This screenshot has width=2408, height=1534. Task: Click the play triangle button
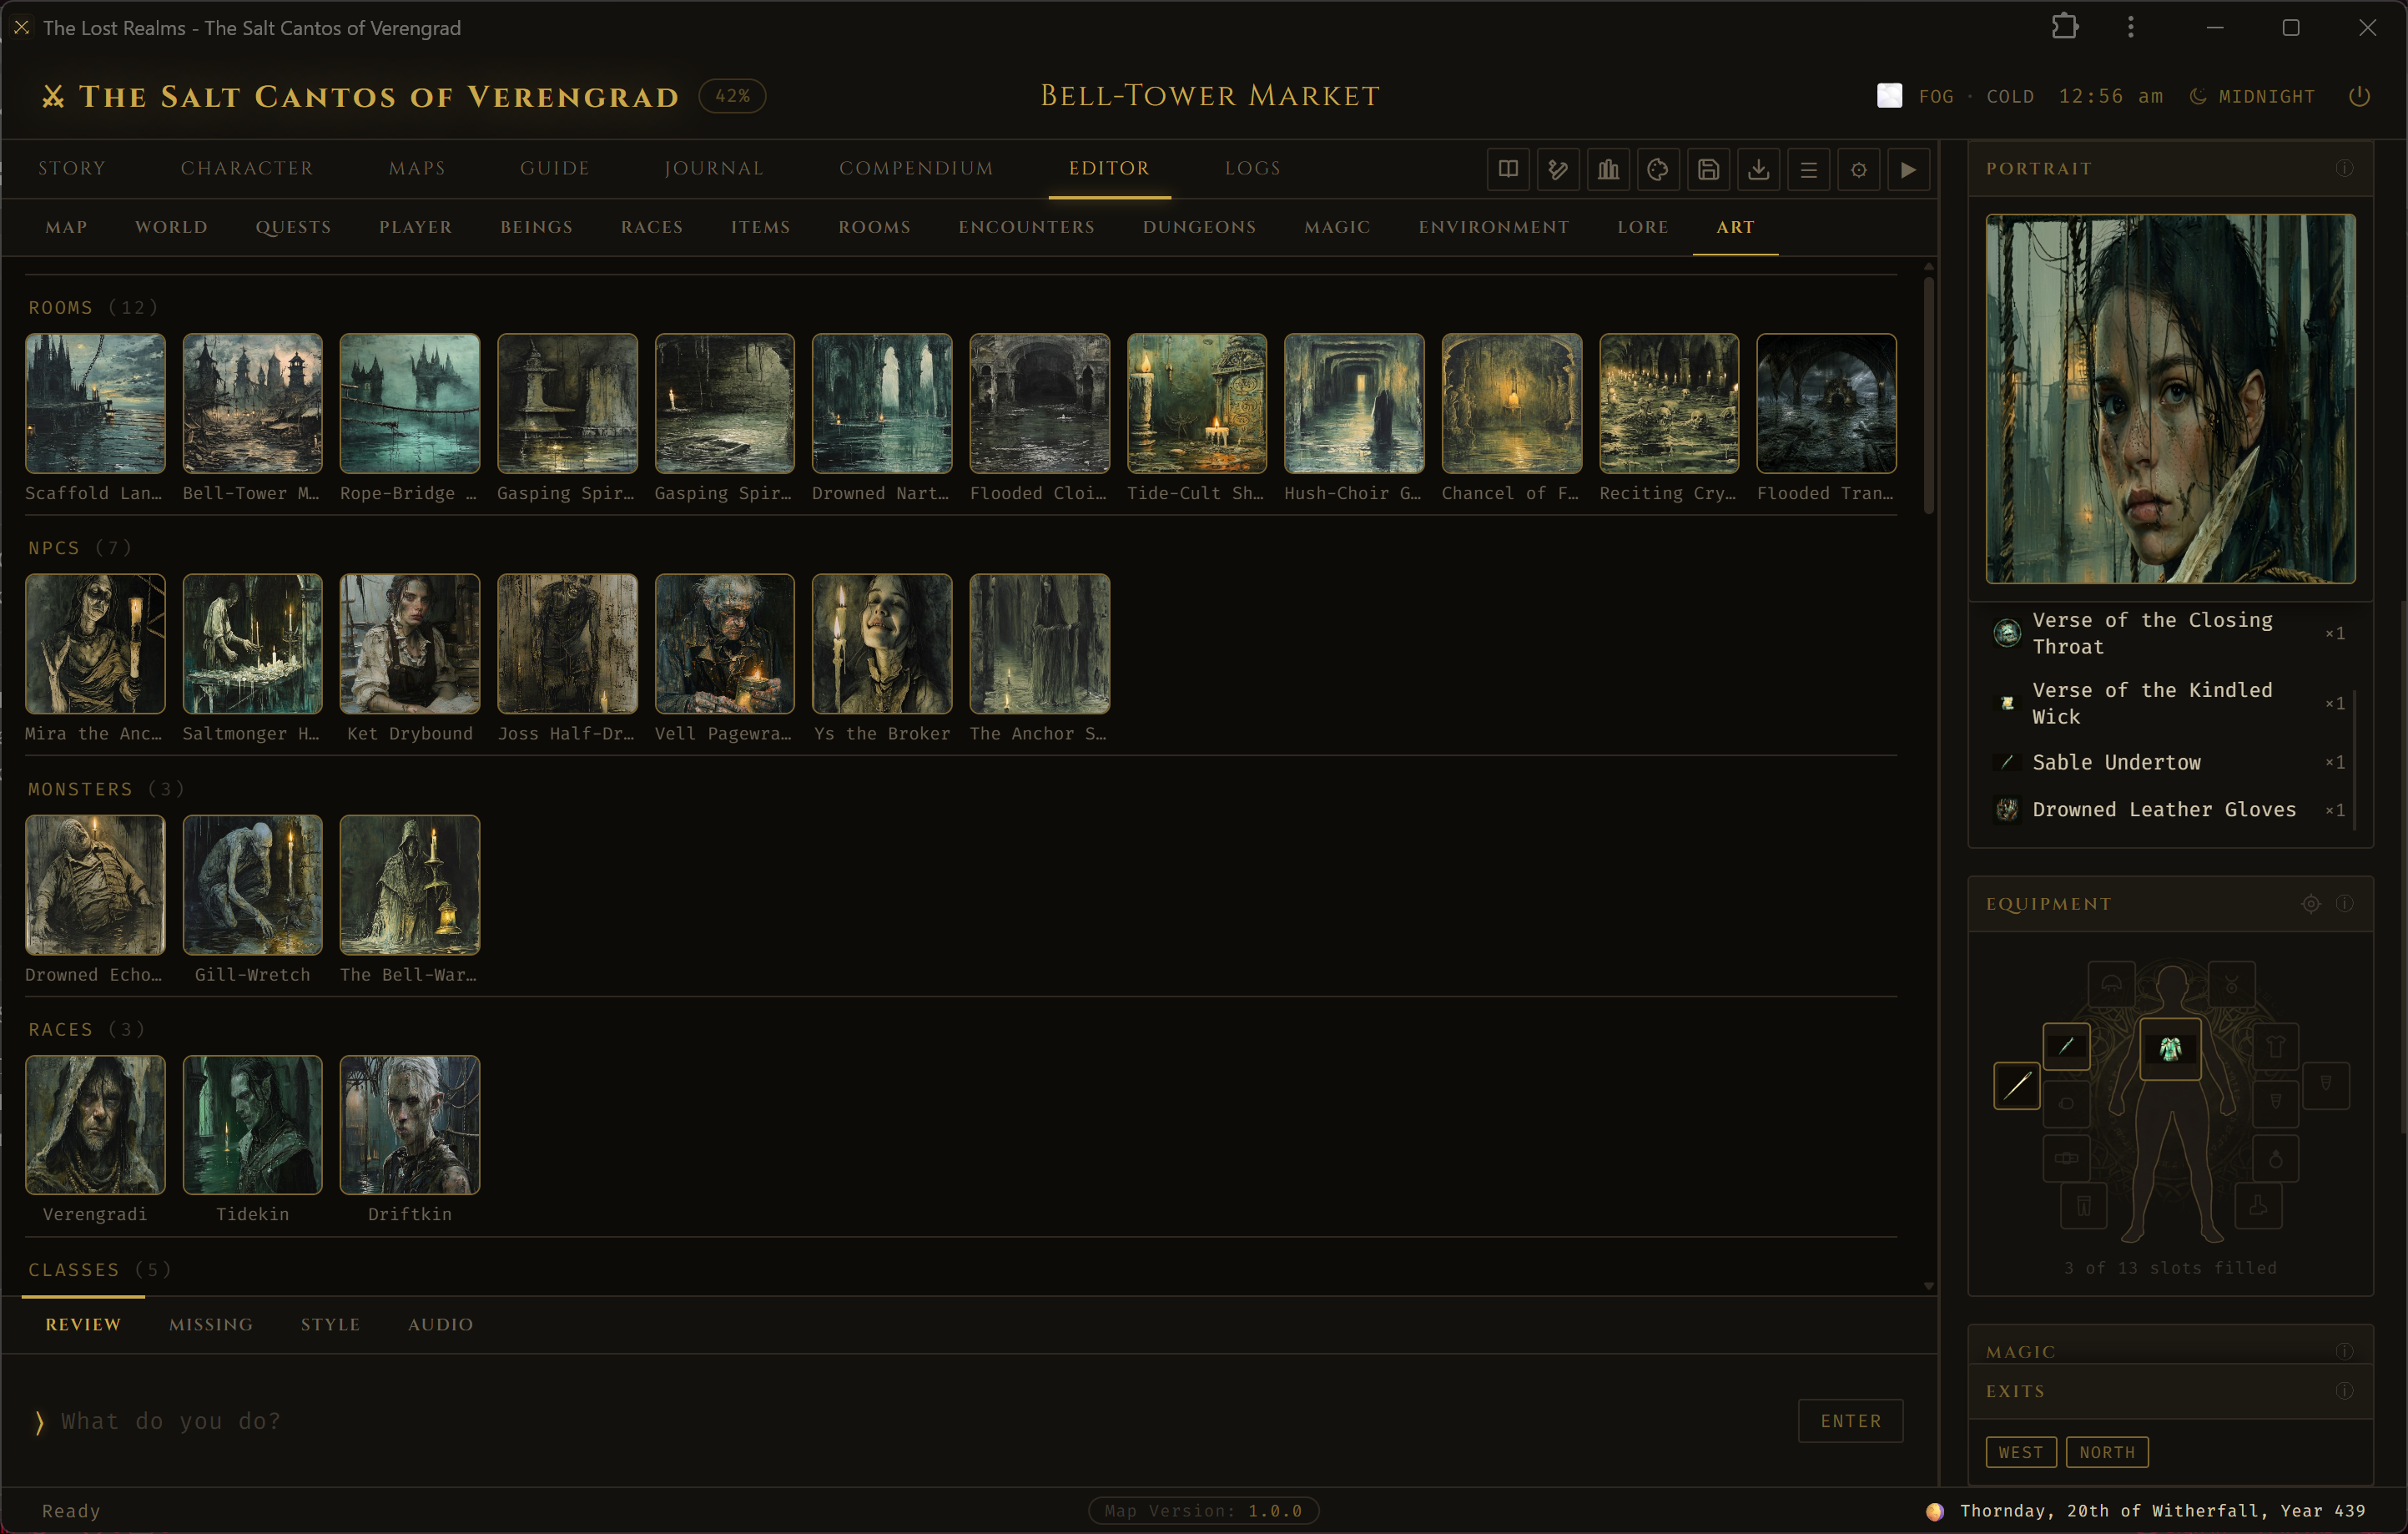click(1908, 169)
